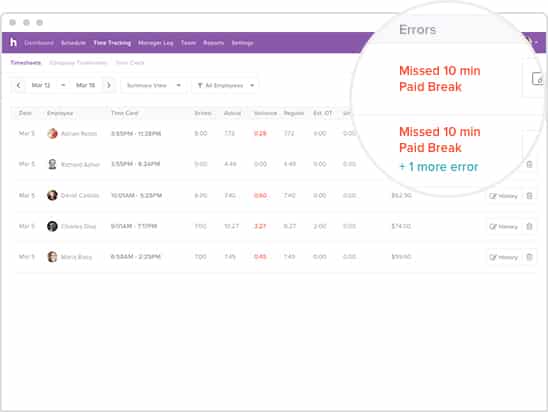The height and width of the screenshot is (412, 548).
Task: Delete the Maria time card with trash icon
Action: (x=529, y=257)
